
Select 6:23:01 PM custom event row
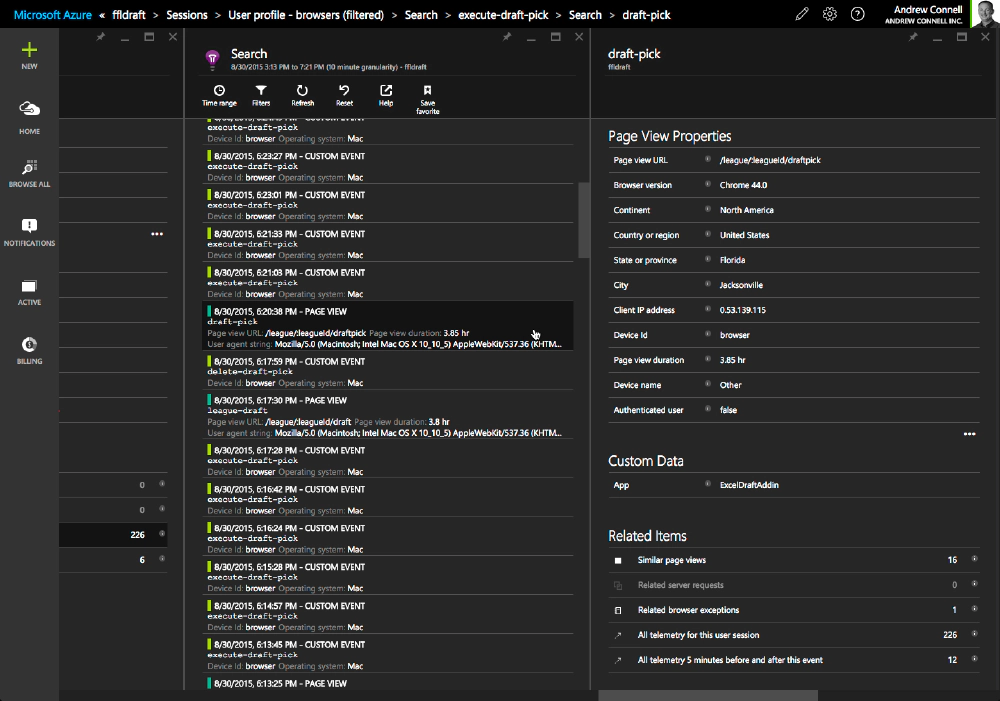[x=388, y=205]
